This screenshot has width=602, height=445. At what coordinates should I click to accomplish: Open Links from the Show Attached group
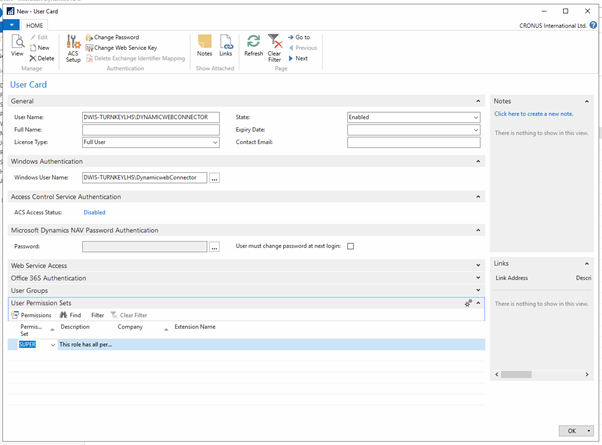pos(226,46)
